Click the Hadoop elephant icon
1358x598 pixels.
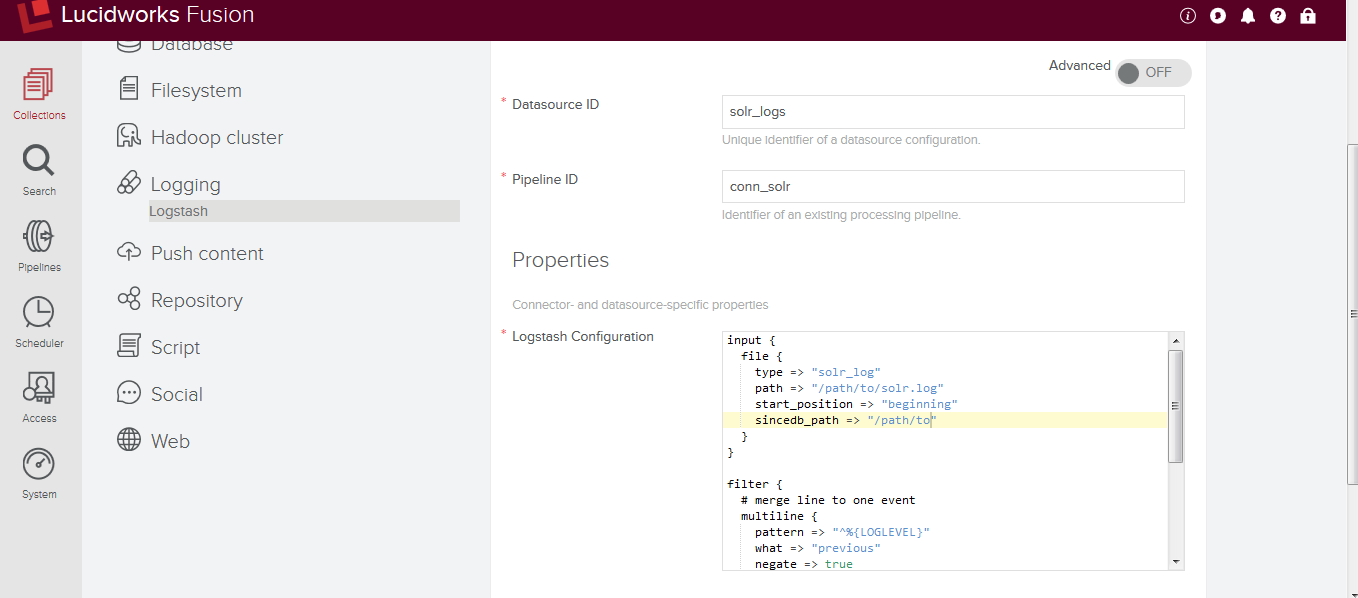(x=129, y=136)
